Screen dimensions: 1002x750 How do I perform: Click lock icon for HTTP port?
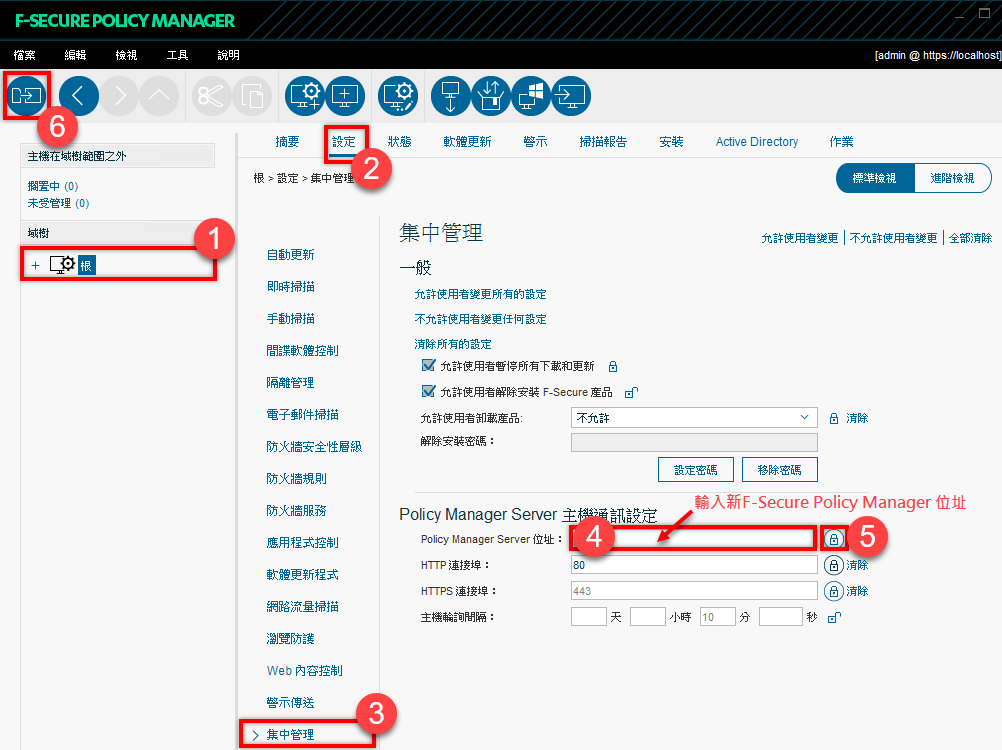click(833, 565)
